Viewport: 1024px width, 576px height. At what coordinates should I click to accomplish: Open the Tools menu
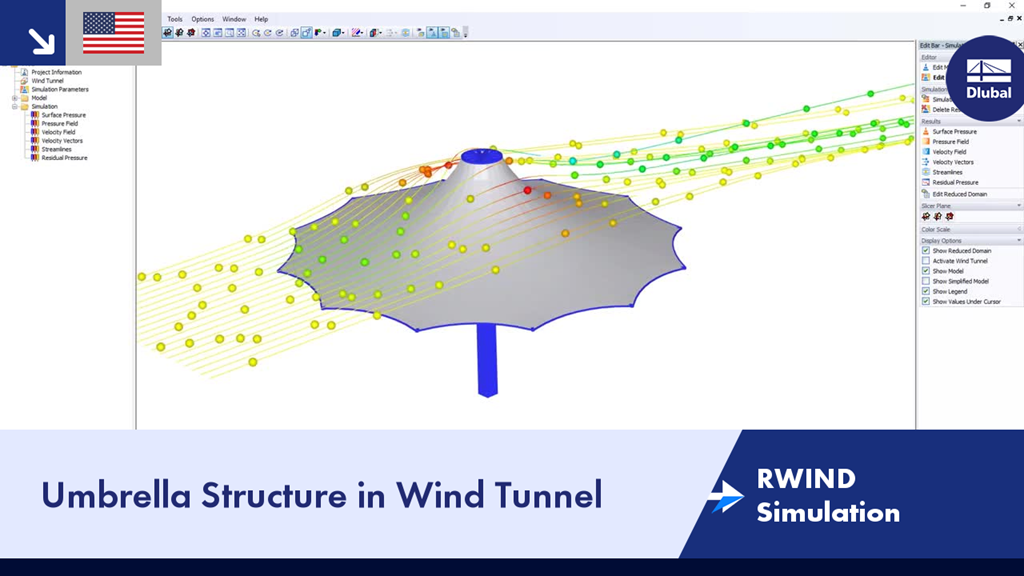[175, 19]
